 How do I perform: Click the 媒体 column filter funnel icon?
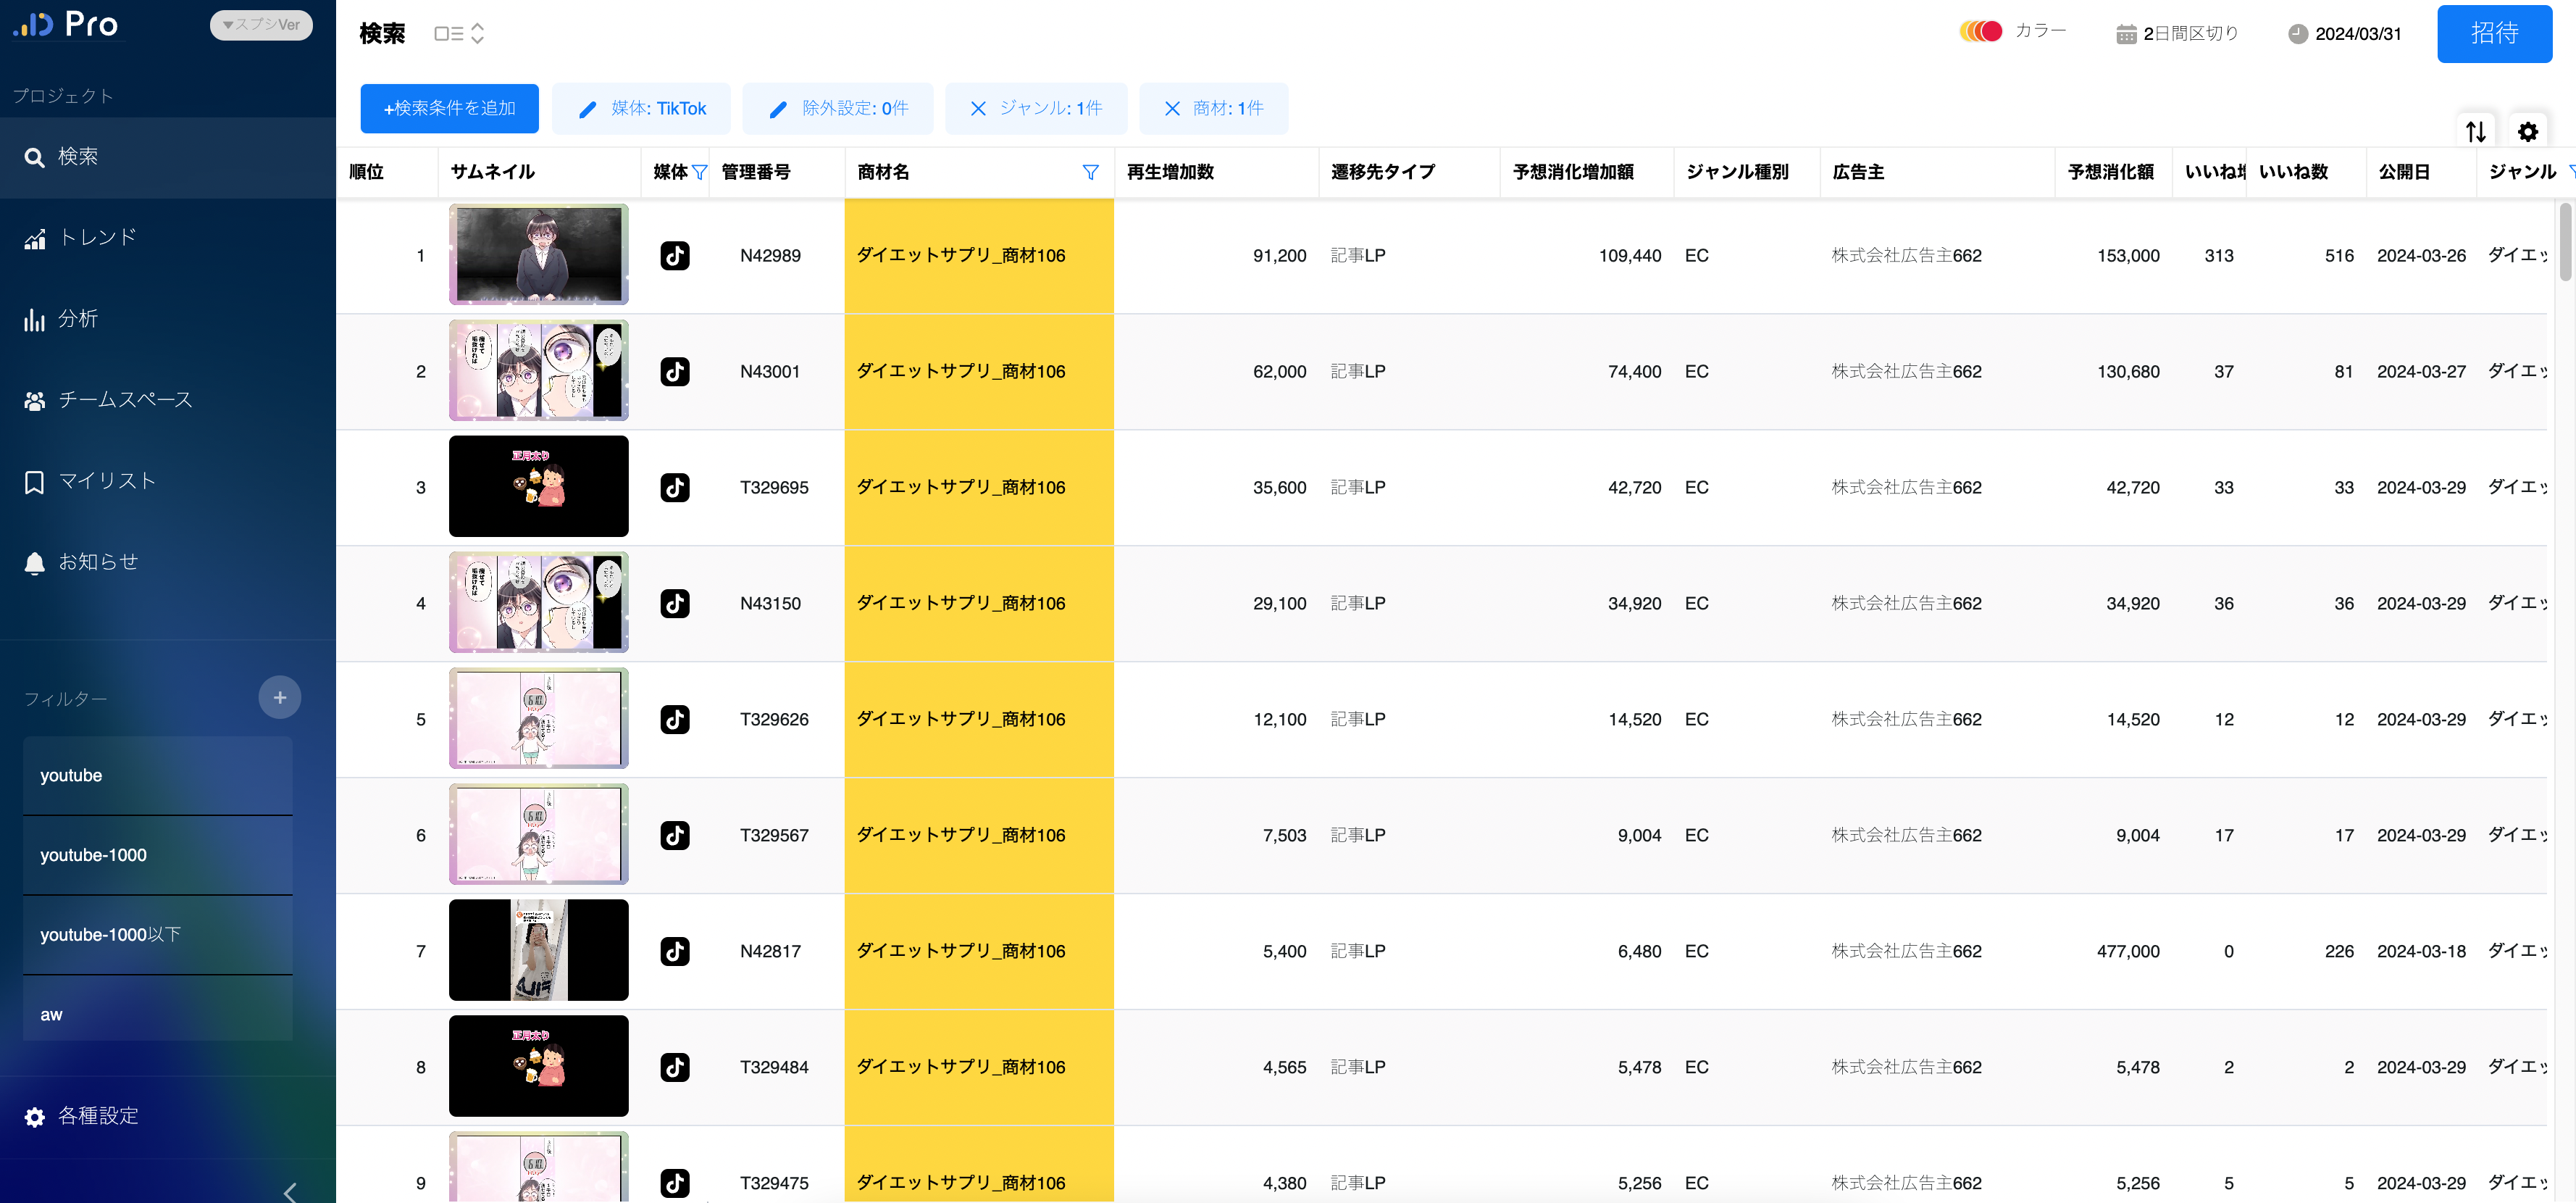(x=699, y=172)
